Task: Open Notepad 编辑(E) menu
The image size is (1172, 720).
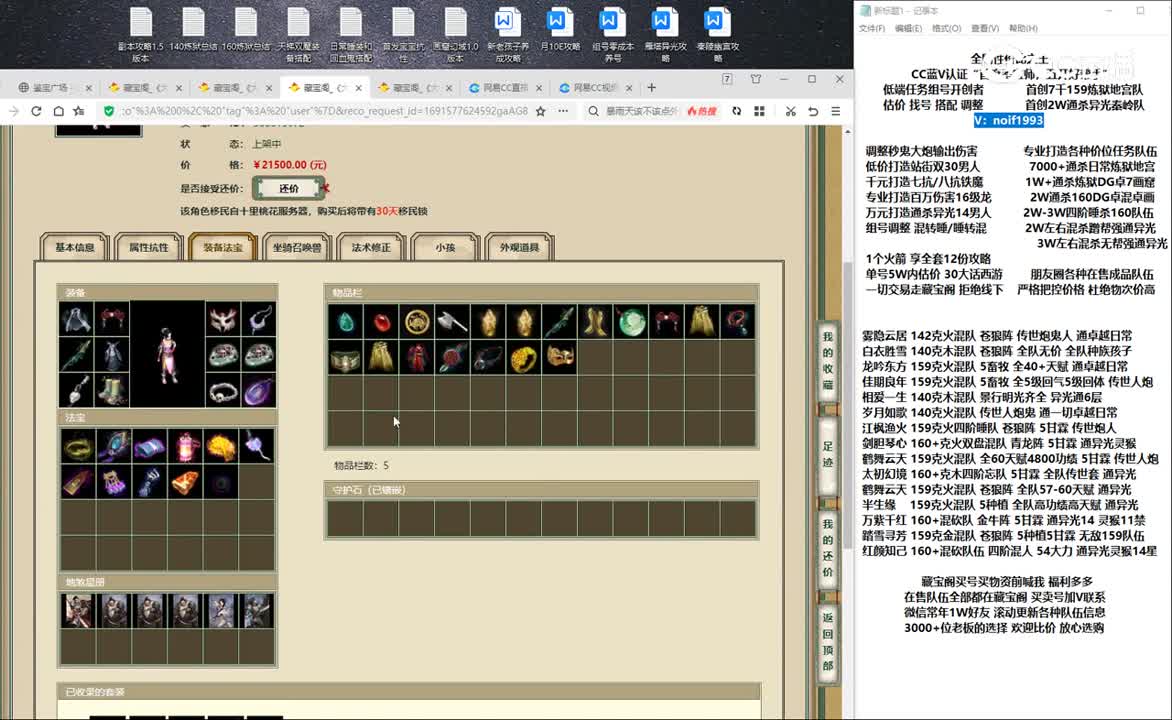Action: tap(908, 28)
